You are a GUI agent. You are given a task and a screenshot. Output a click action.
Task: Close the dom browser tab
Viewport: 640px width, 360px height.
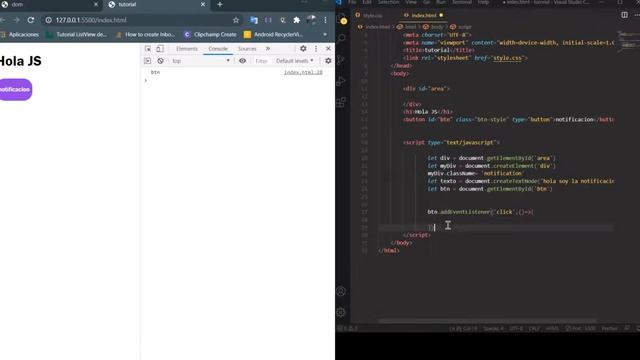96,4
